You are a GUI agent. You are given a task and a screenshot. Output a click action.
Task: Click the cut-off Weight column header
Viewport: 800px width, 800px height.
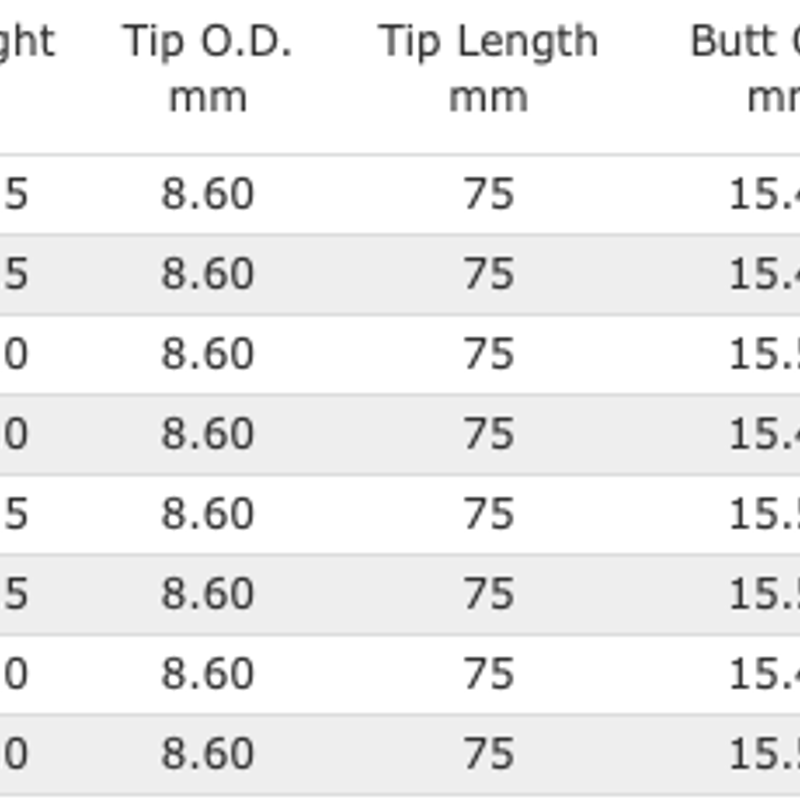[x=27, y=42]
